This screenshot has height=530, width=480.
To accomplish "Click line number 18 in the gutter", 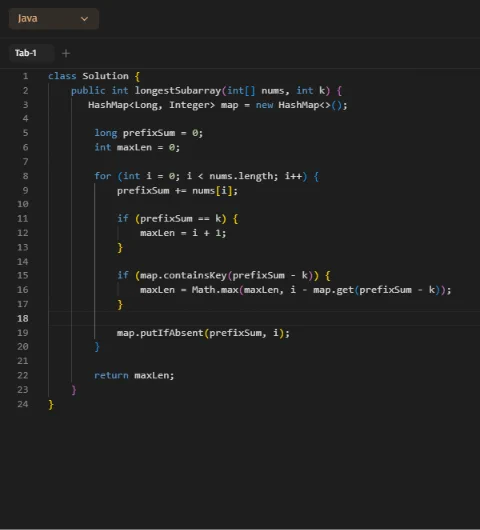I will (x=23, y=319).
